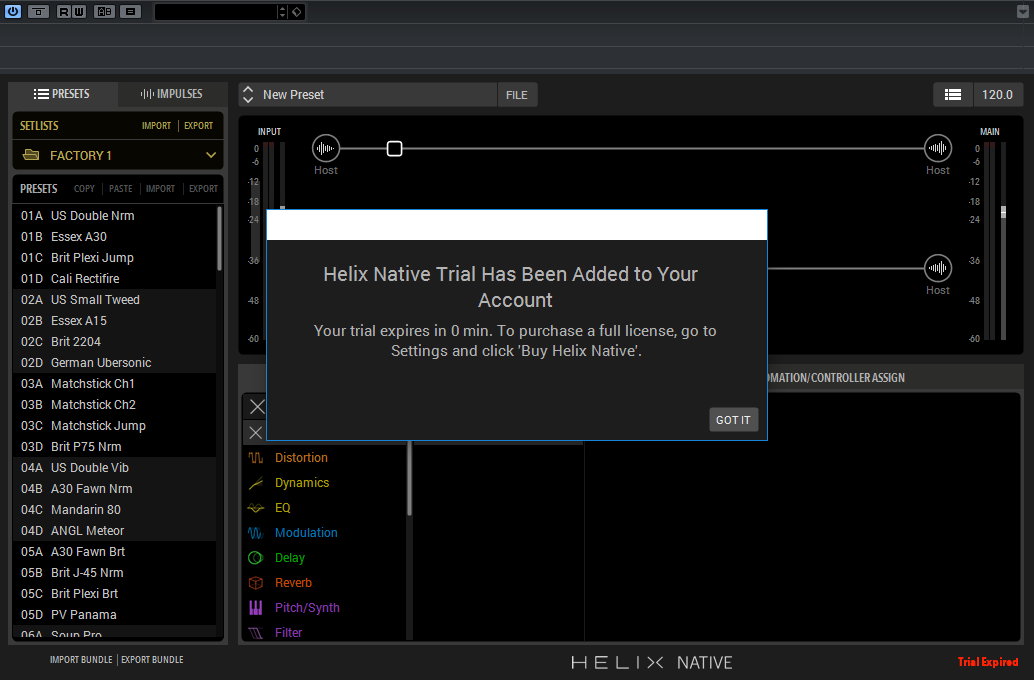Viewport: 1034px width, 680px height.
Task: Click the 120.0 tempo value
Action: [x=998, y=95]
